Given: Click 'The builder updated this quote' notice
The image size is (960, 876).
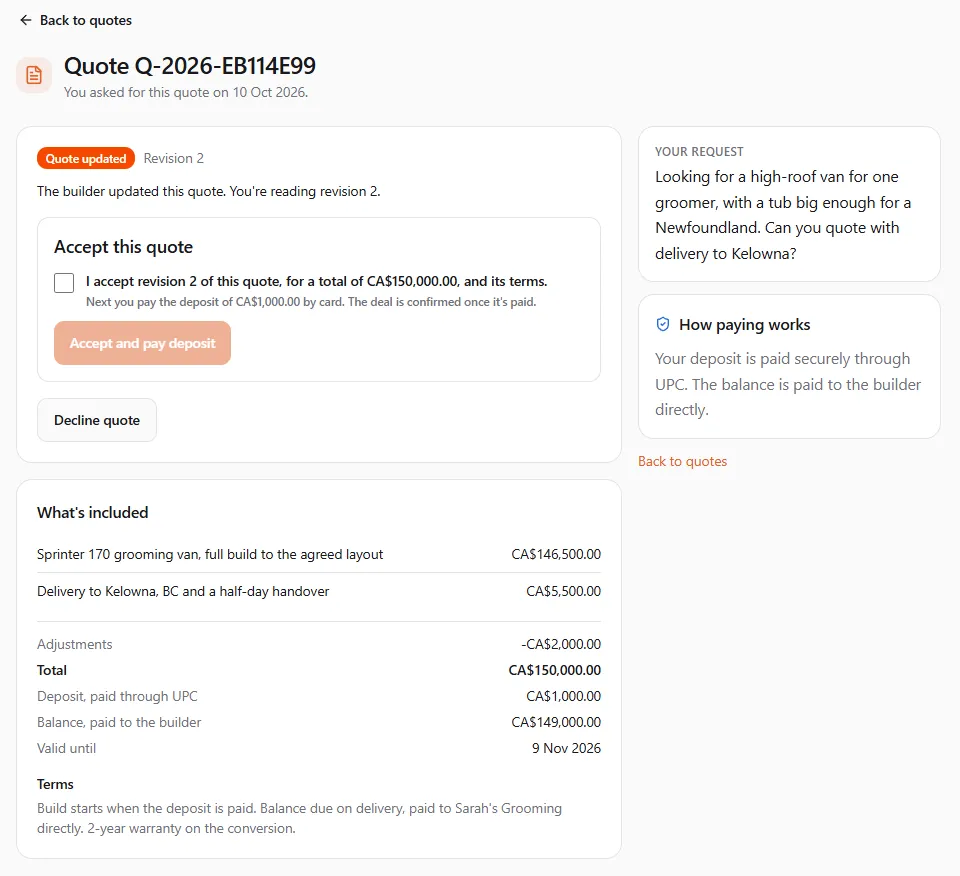Looking at the screenshot, I should (x=209, y=192).
